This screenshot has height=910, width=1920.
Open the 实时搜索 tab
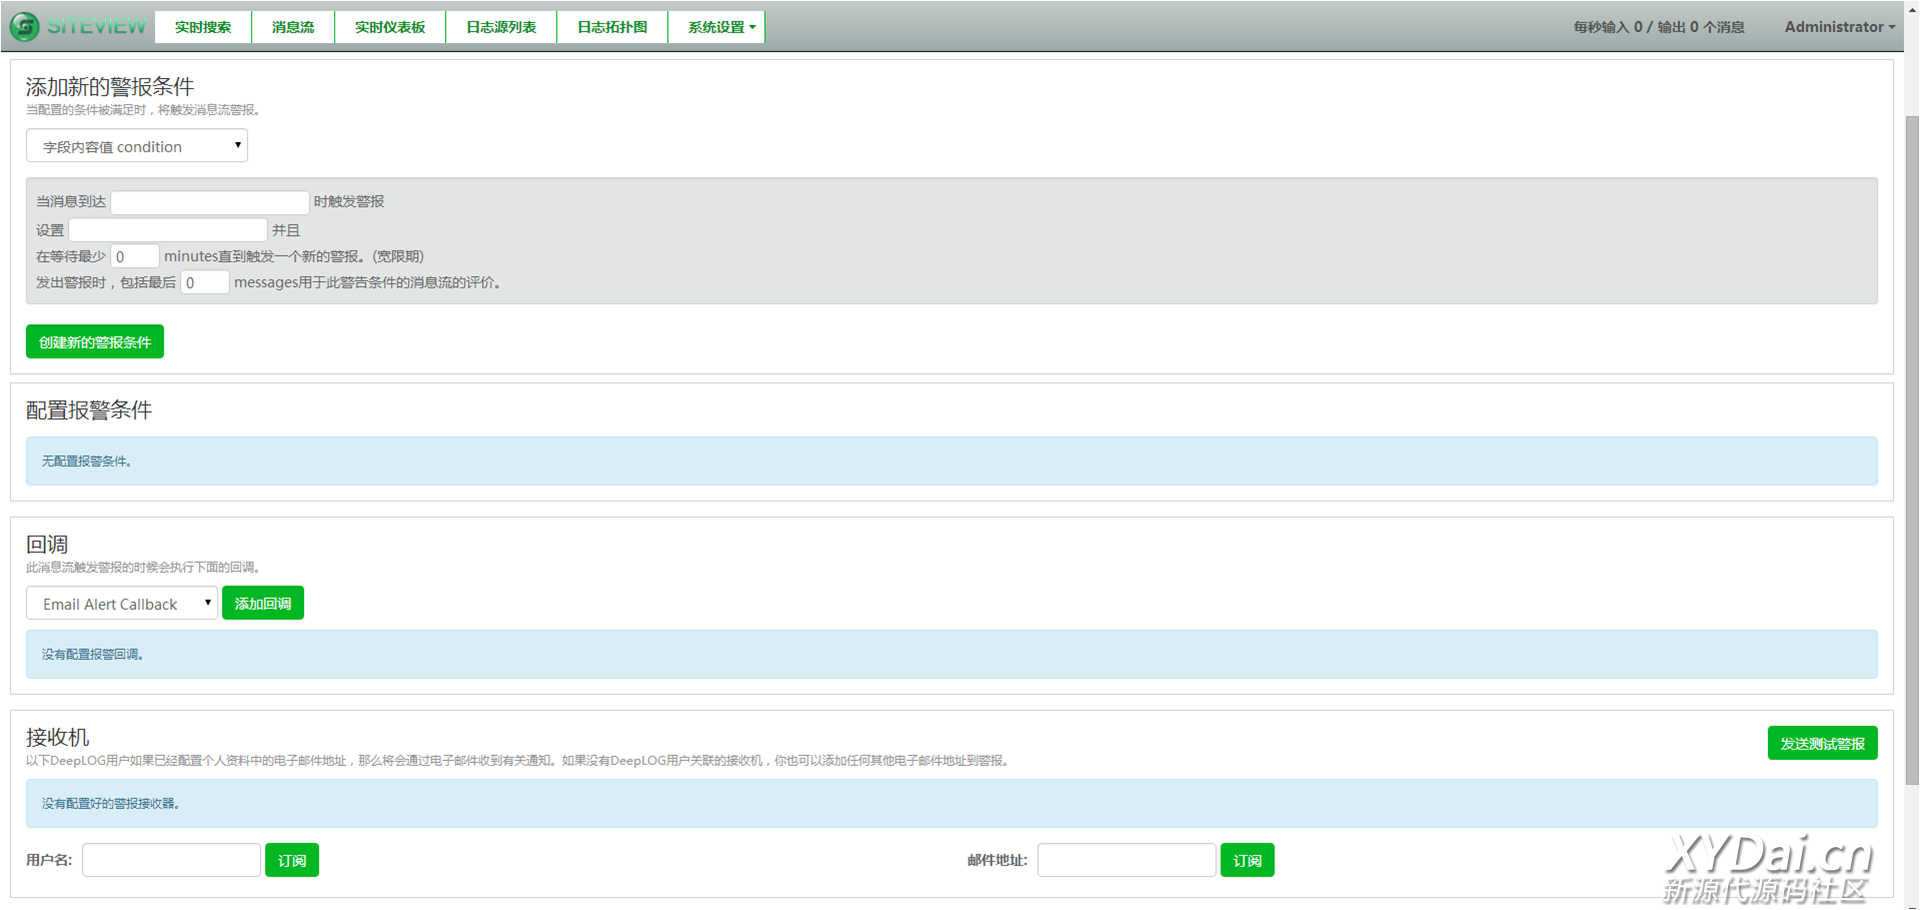[203, 27]
